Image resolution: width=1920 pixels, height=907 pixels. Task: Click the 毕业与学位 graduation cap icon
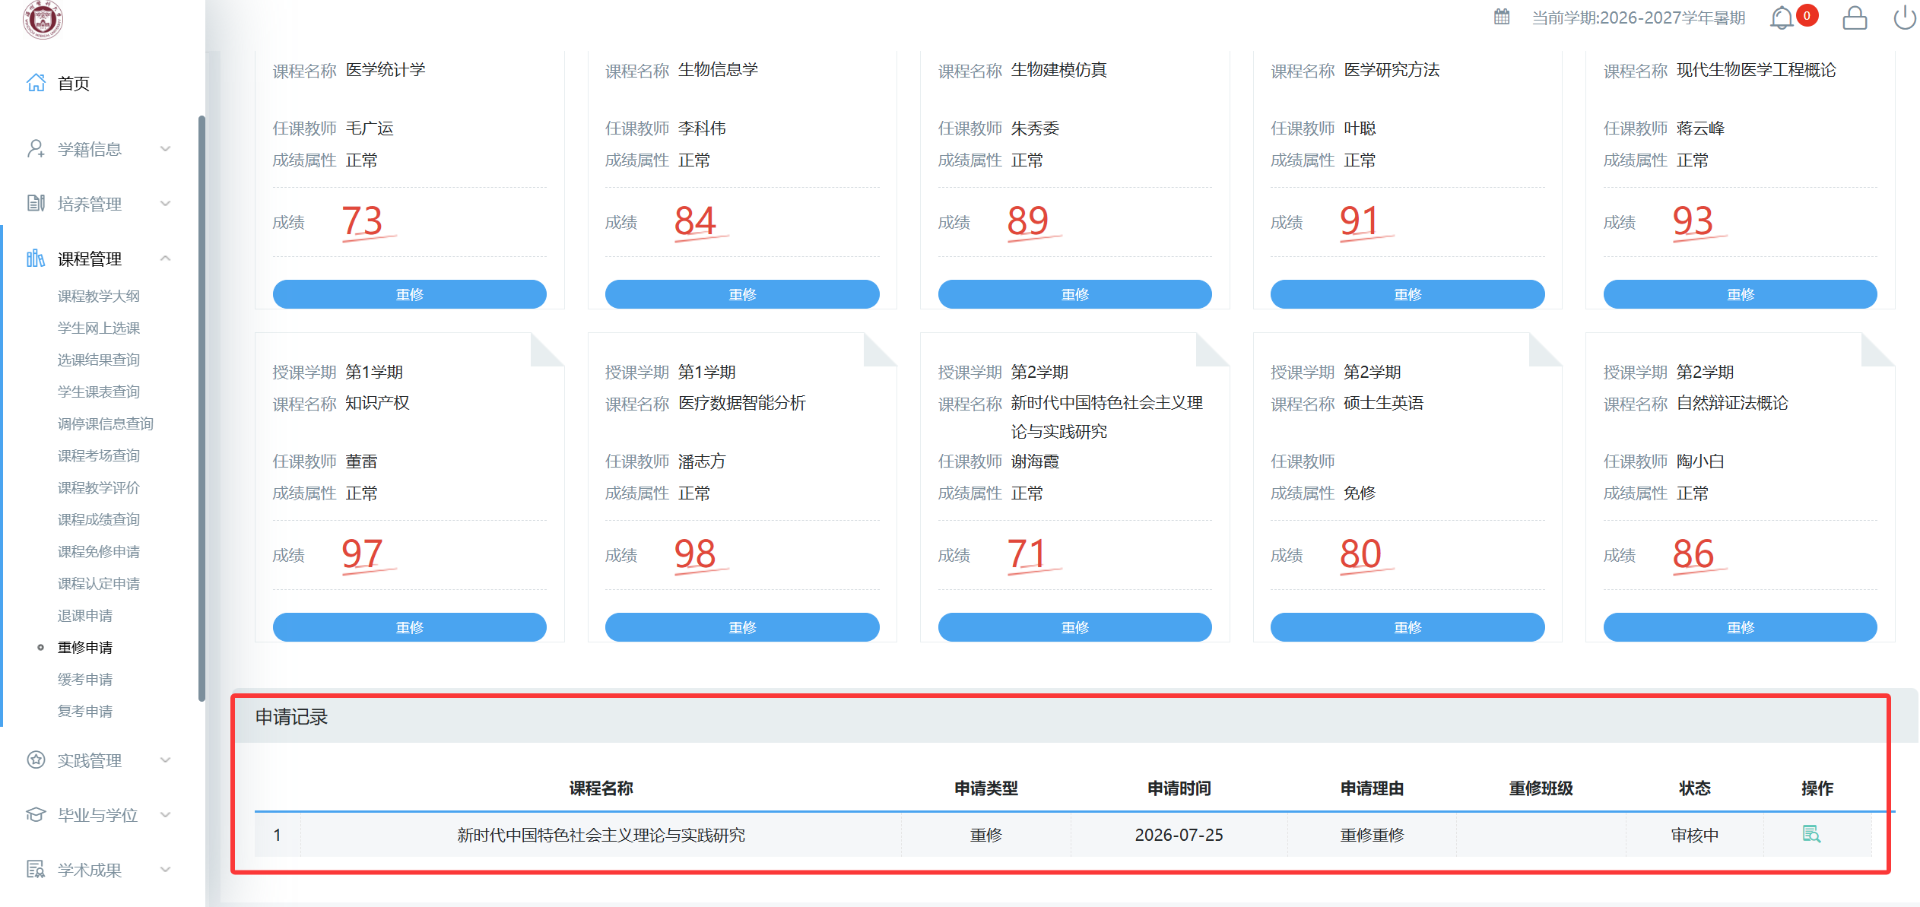36,815
